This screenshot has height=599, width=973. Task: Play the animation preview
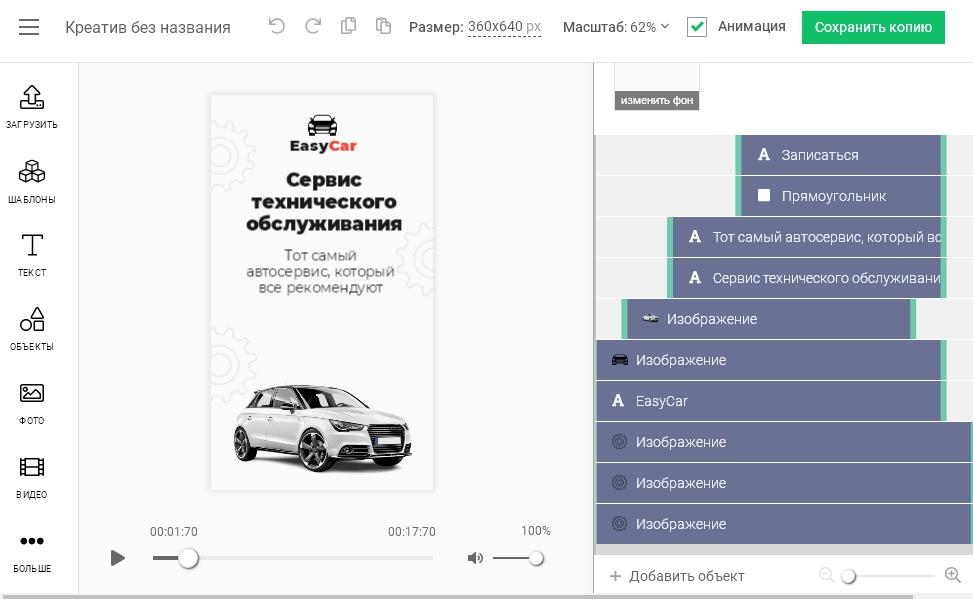pyautogui.click(x=118, y=558)
